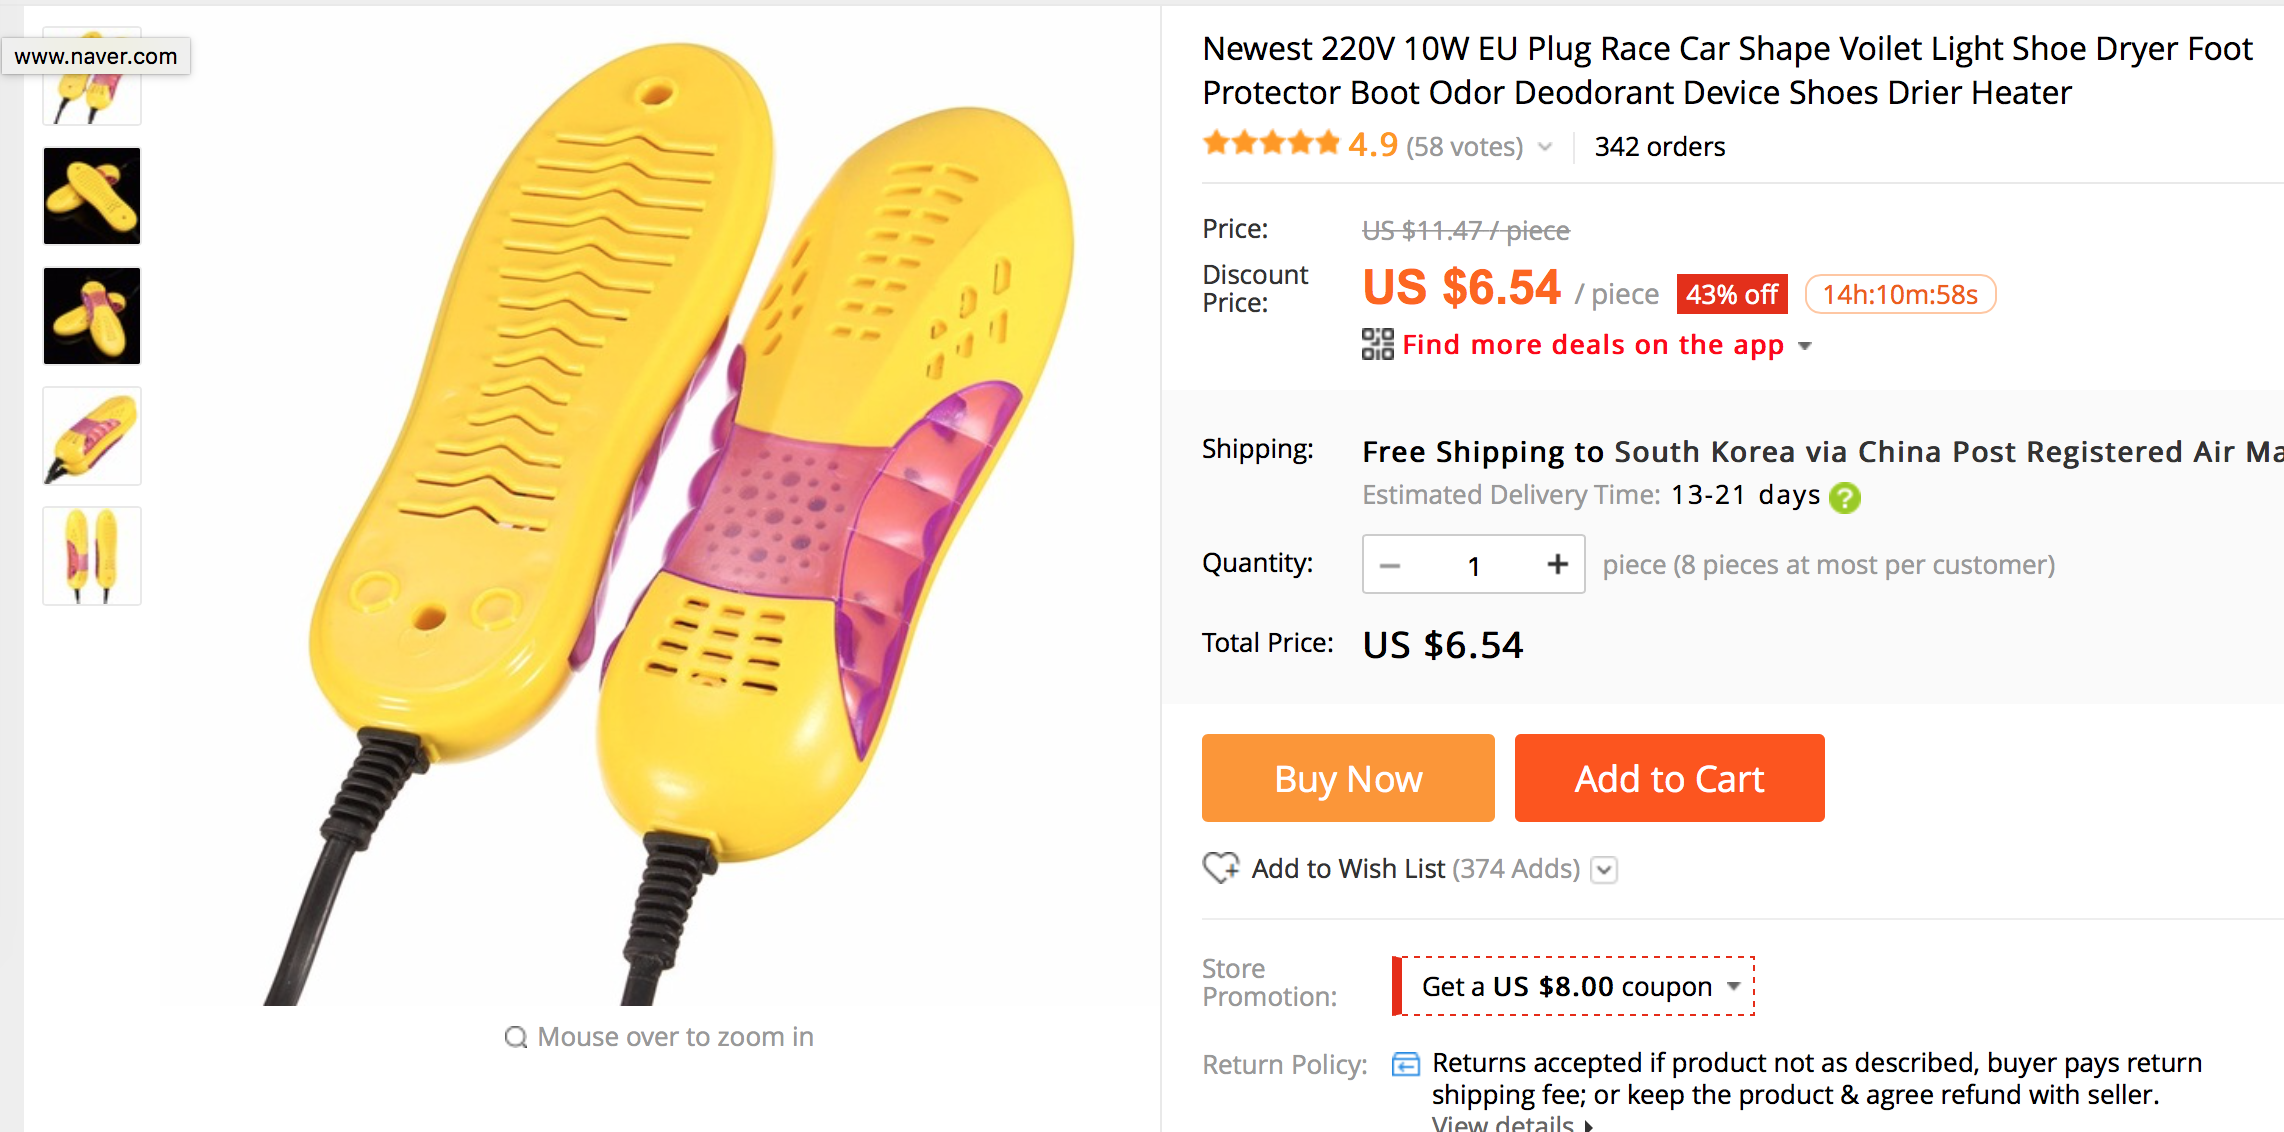2284x1132 pixels.
Task: Select the third product thumbnail
Action: tap(92, 316)
